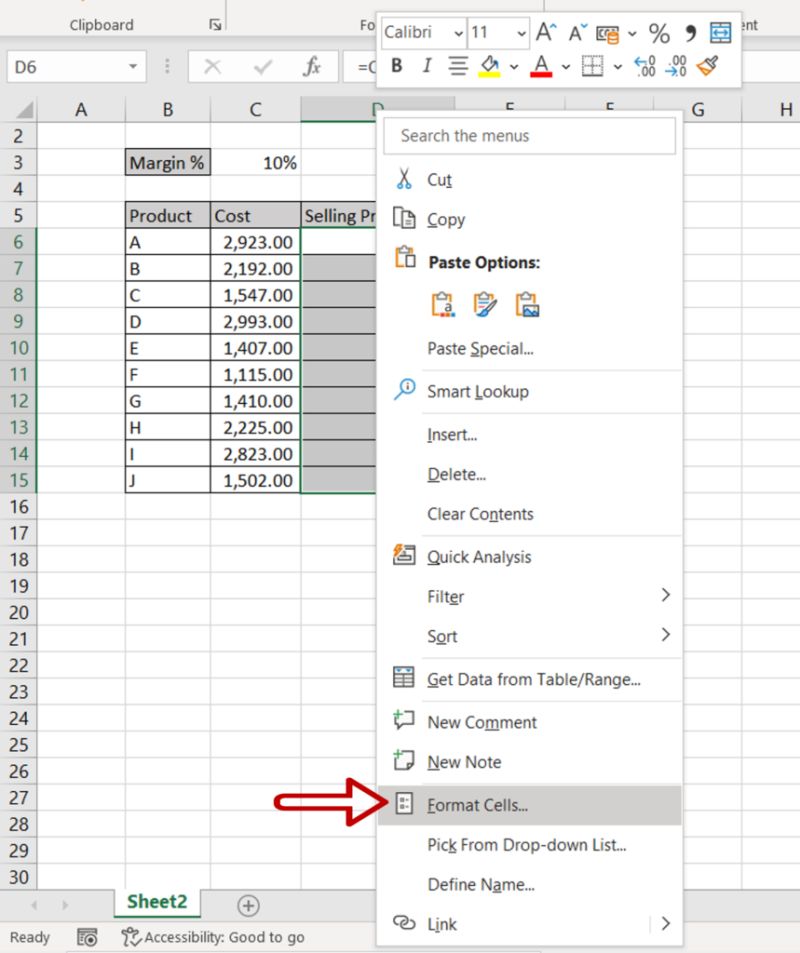Screen dimensions: 800x953
Task: Open the Calibri font name dropdown
Action: pyautogui.click(x=458, y=32)
